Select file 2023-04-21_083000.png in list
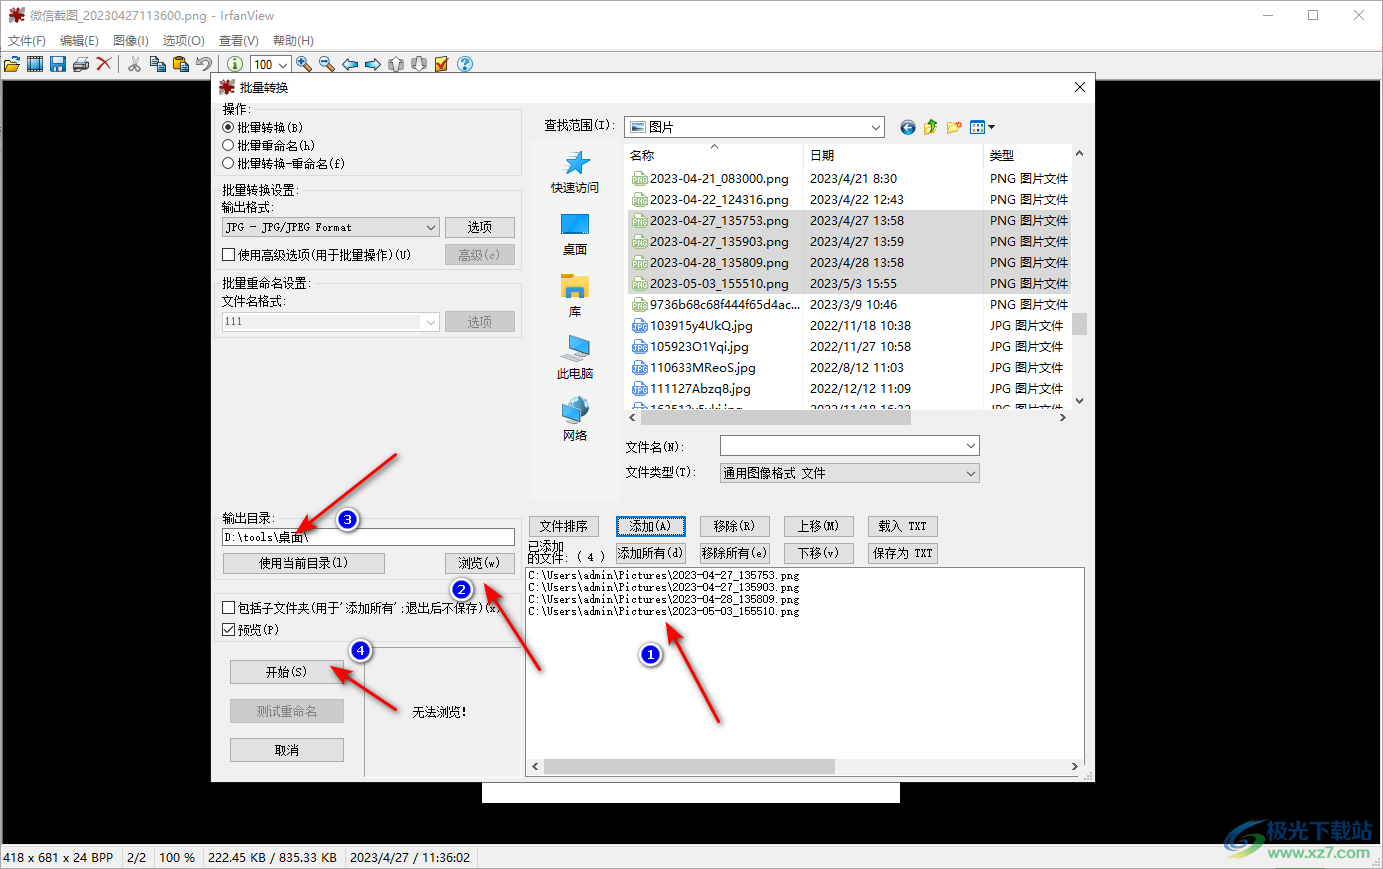The width and height of the screenshot is (1383, 869). (718, 178)
